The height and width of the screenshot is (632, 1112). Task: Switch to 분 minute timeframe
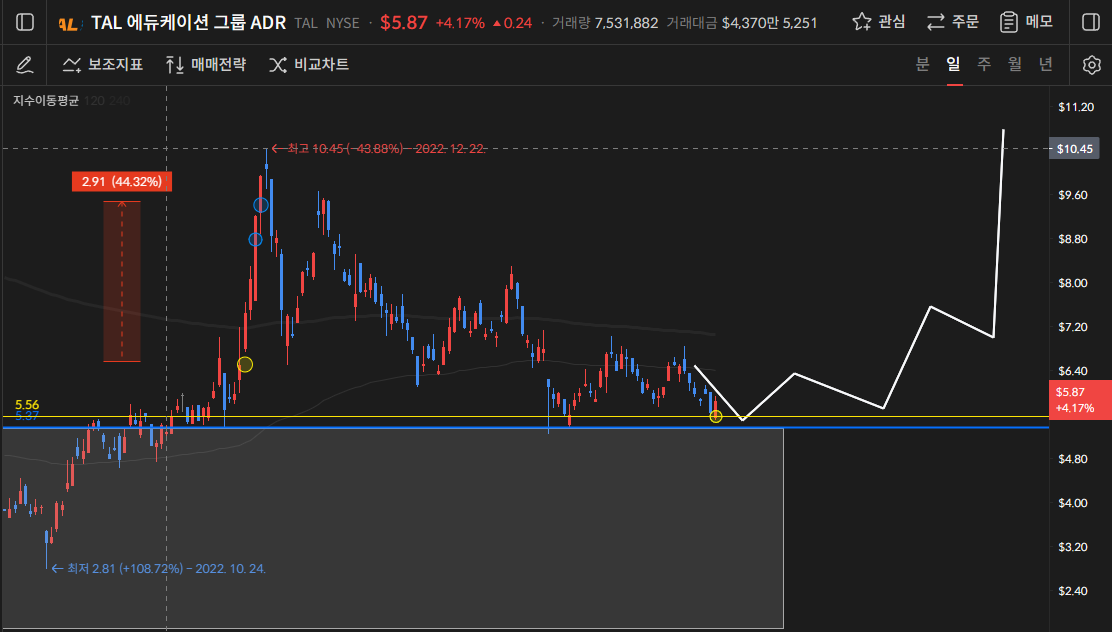coord(922,65)
